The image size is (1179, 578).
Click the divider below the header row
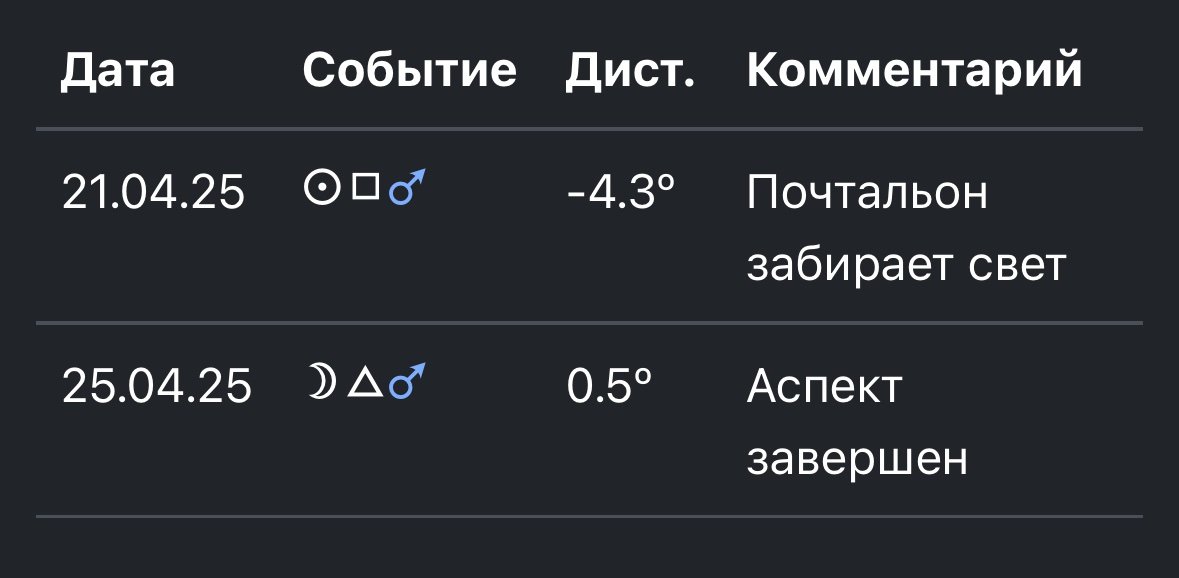point(590,129)
